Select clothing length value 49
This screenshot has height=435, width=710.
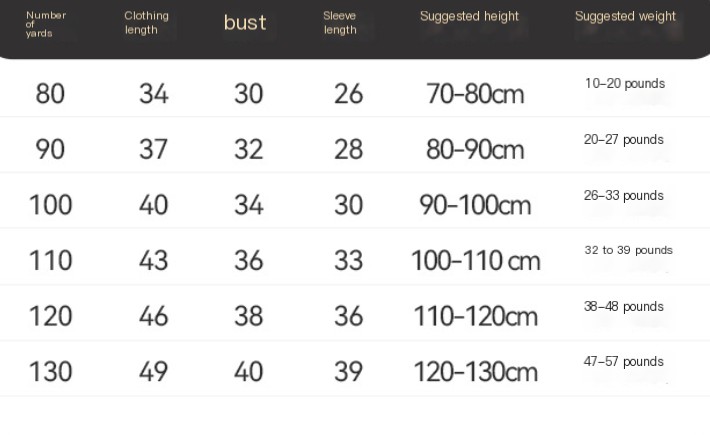click(153, 372)
